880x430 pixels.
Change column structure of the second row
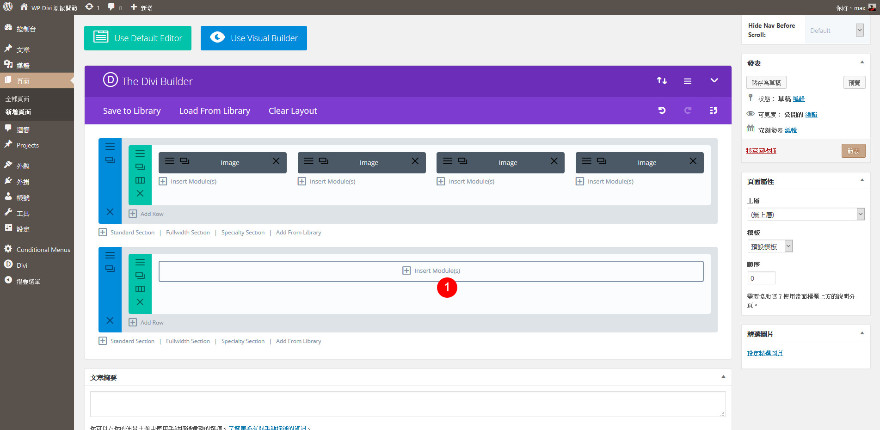[140, 289]
